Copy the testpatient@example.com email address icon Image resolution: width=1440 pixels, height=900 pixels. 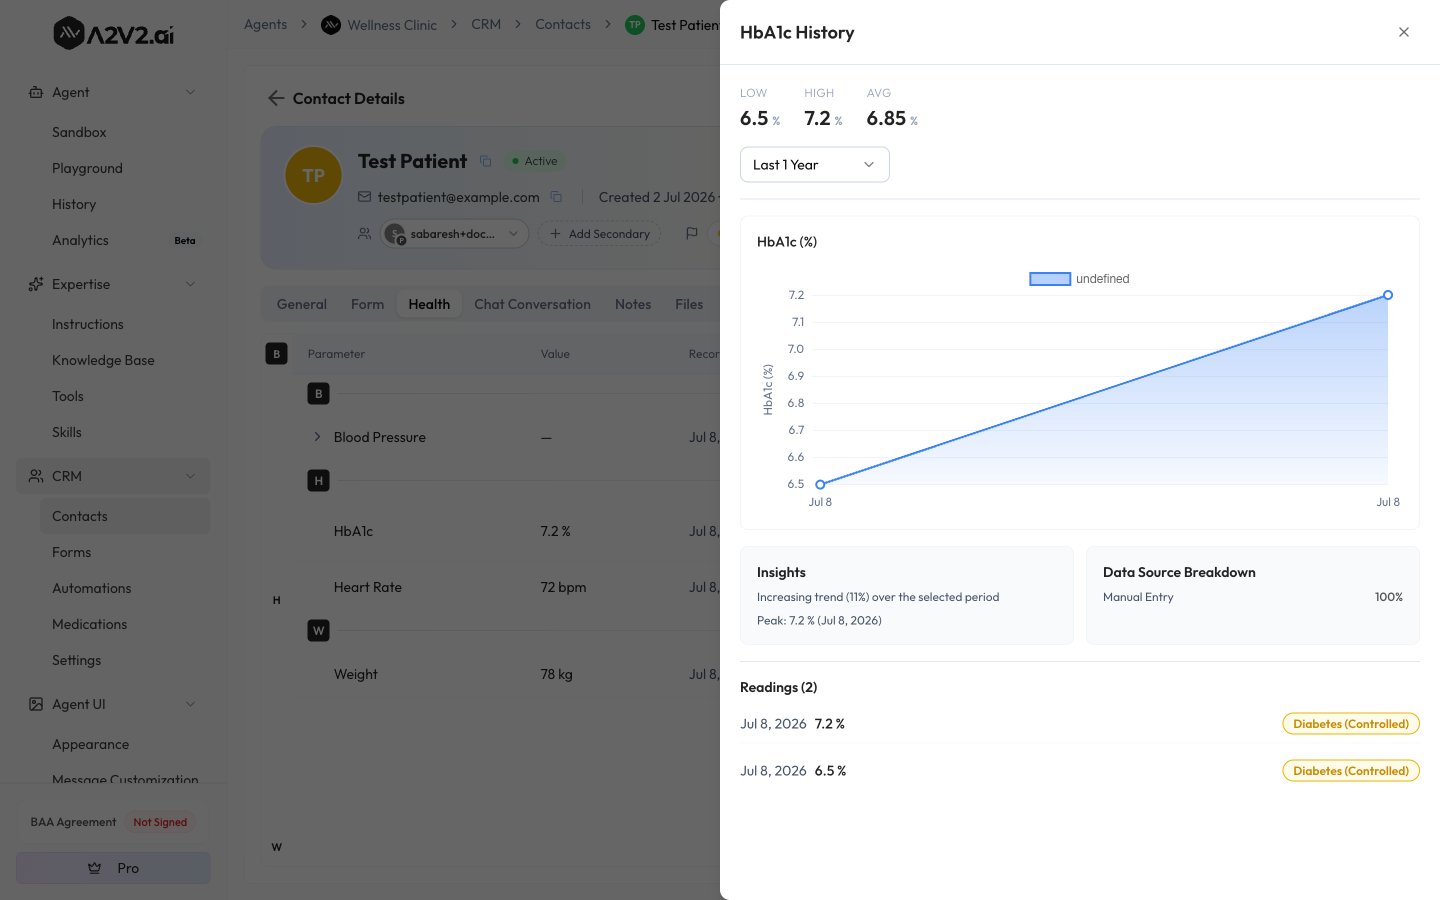[x=556, y=197]
